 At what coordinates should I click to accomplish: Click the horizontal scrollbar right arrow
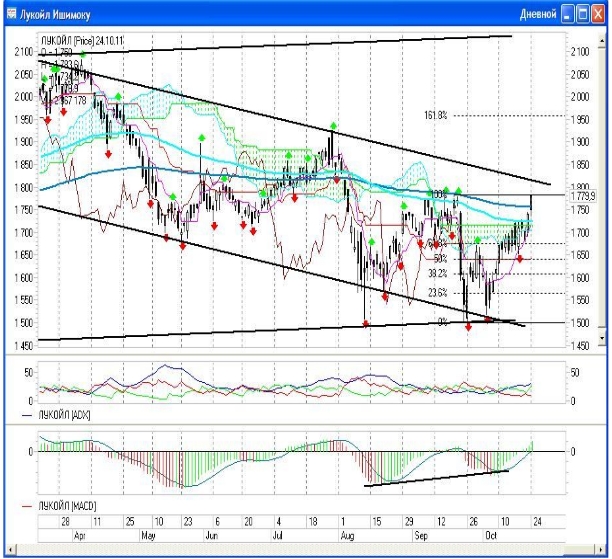pos(601,550)
